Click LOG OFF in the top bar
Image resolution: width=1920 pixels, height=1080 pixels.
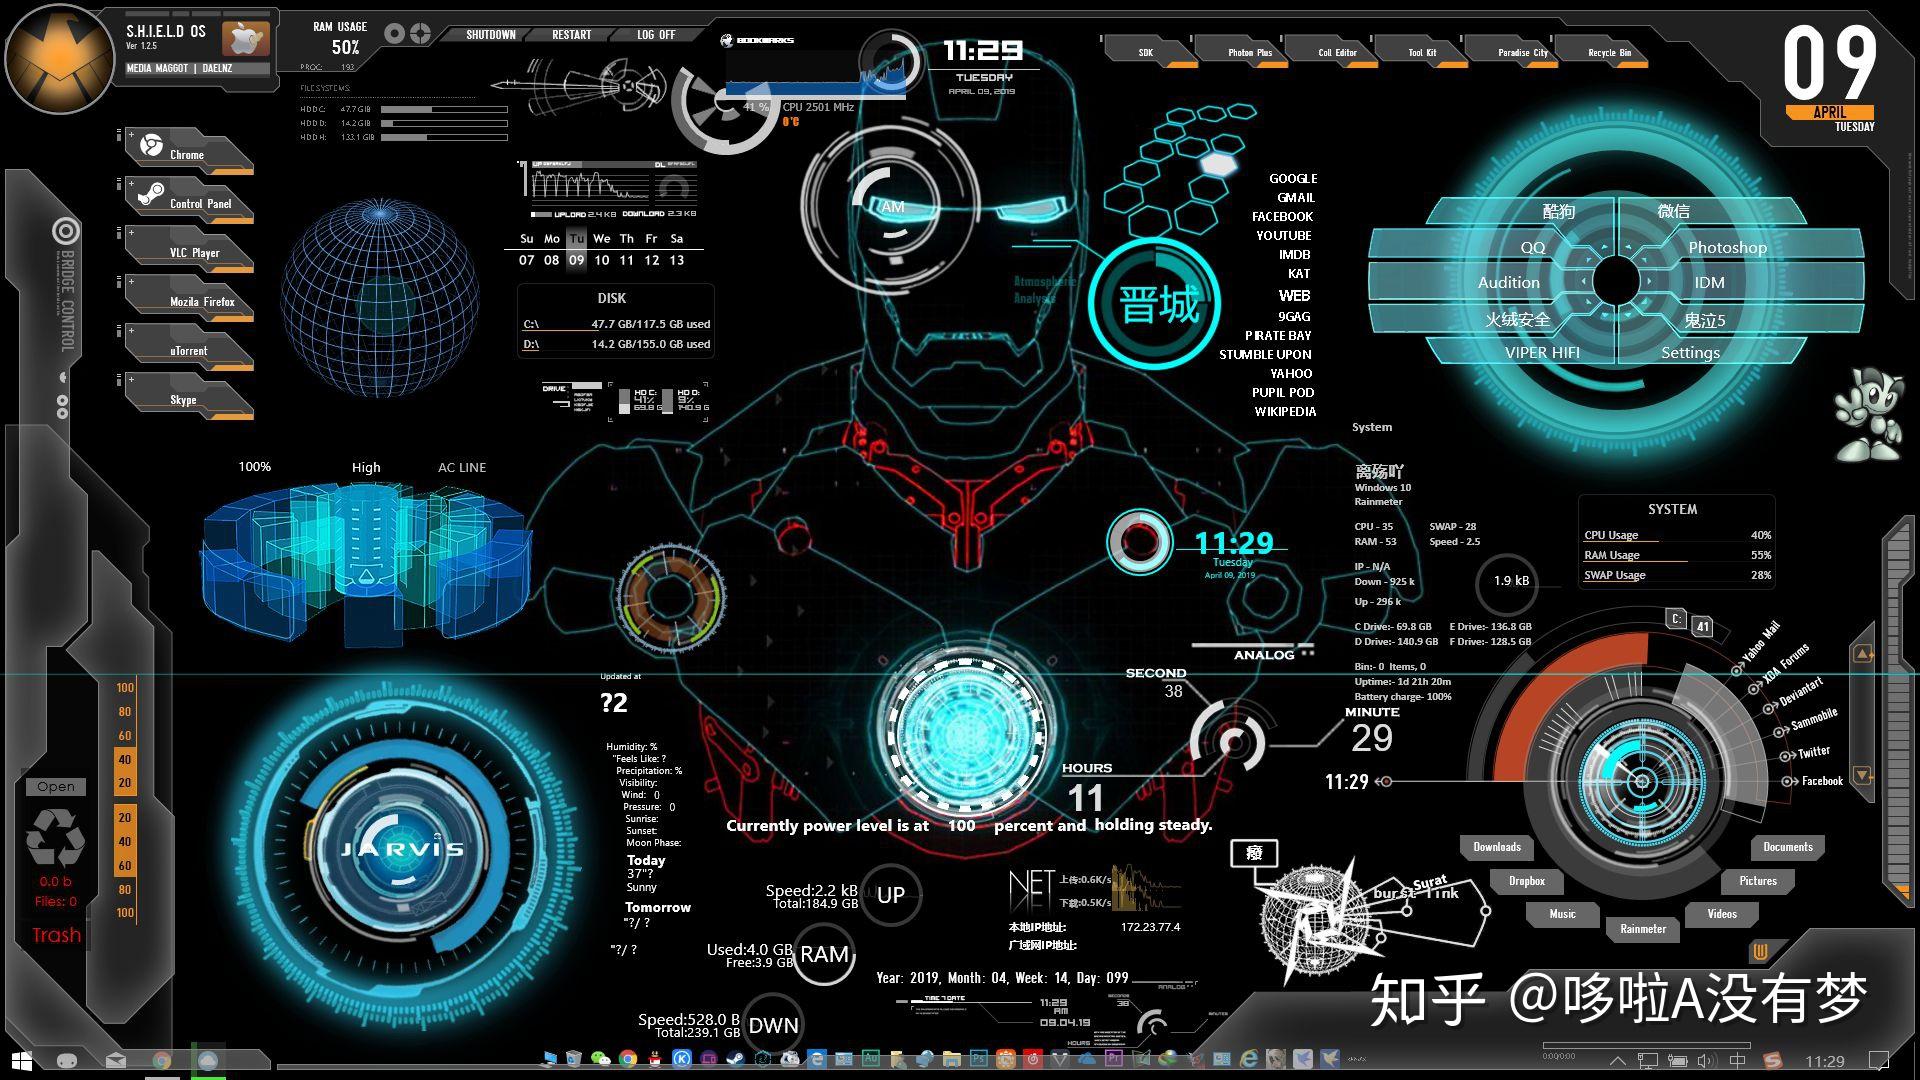click(656, 34)
